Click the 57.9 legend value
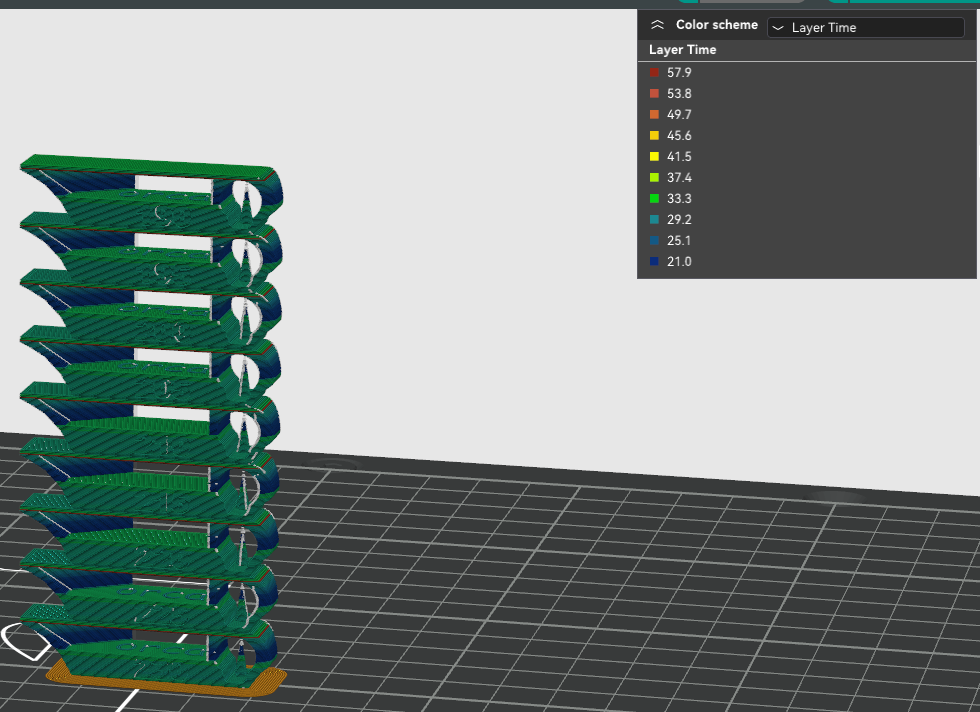The image size is (980, 712). pos(679,73)
